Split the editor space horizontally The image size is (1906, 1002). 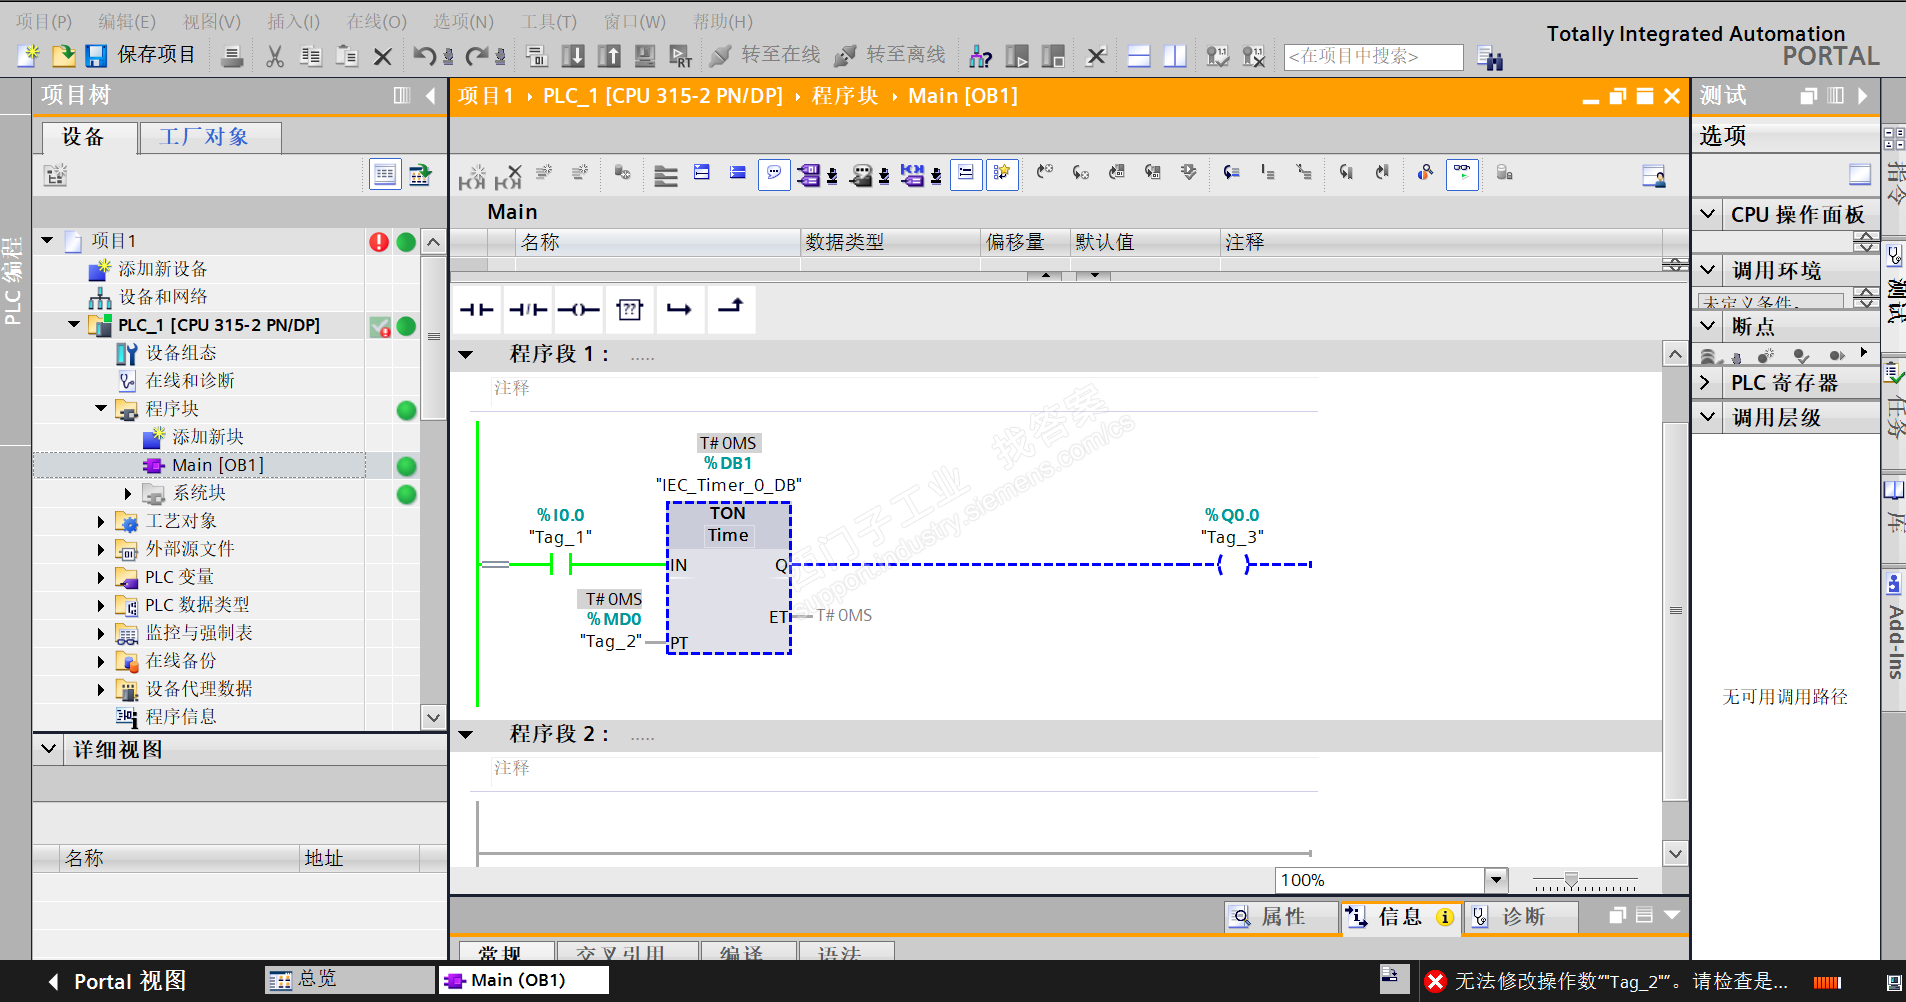pos(1139,56)
